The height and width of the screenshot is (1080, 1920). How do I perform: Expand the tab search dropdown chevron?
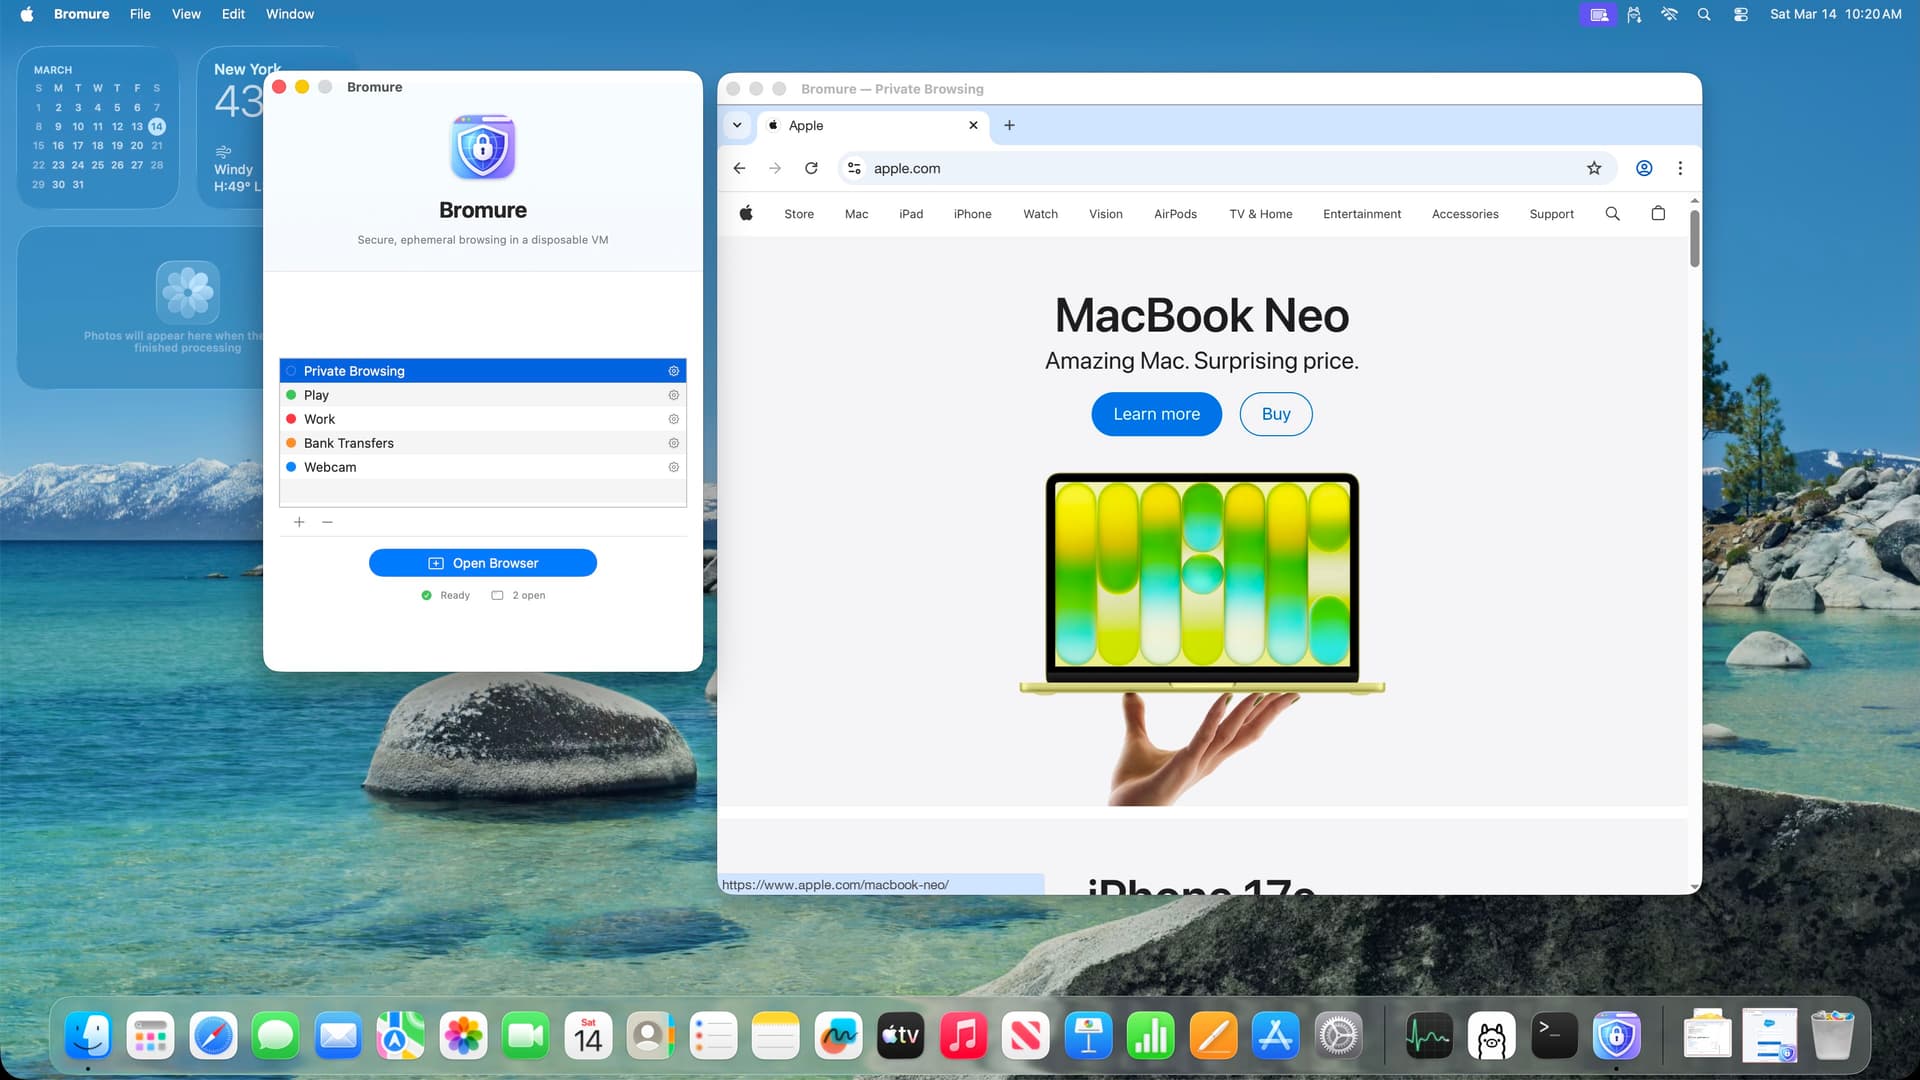point(737,125)
